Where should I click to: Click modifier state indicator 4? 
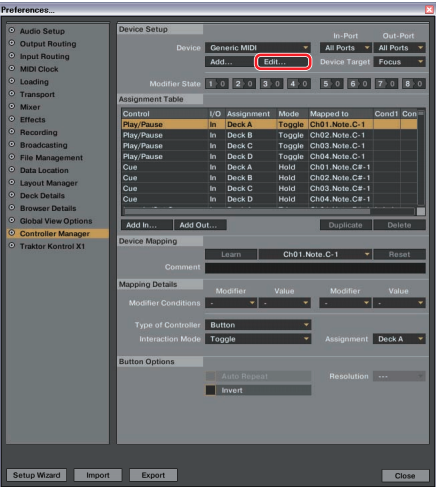[x=299, y=84]
